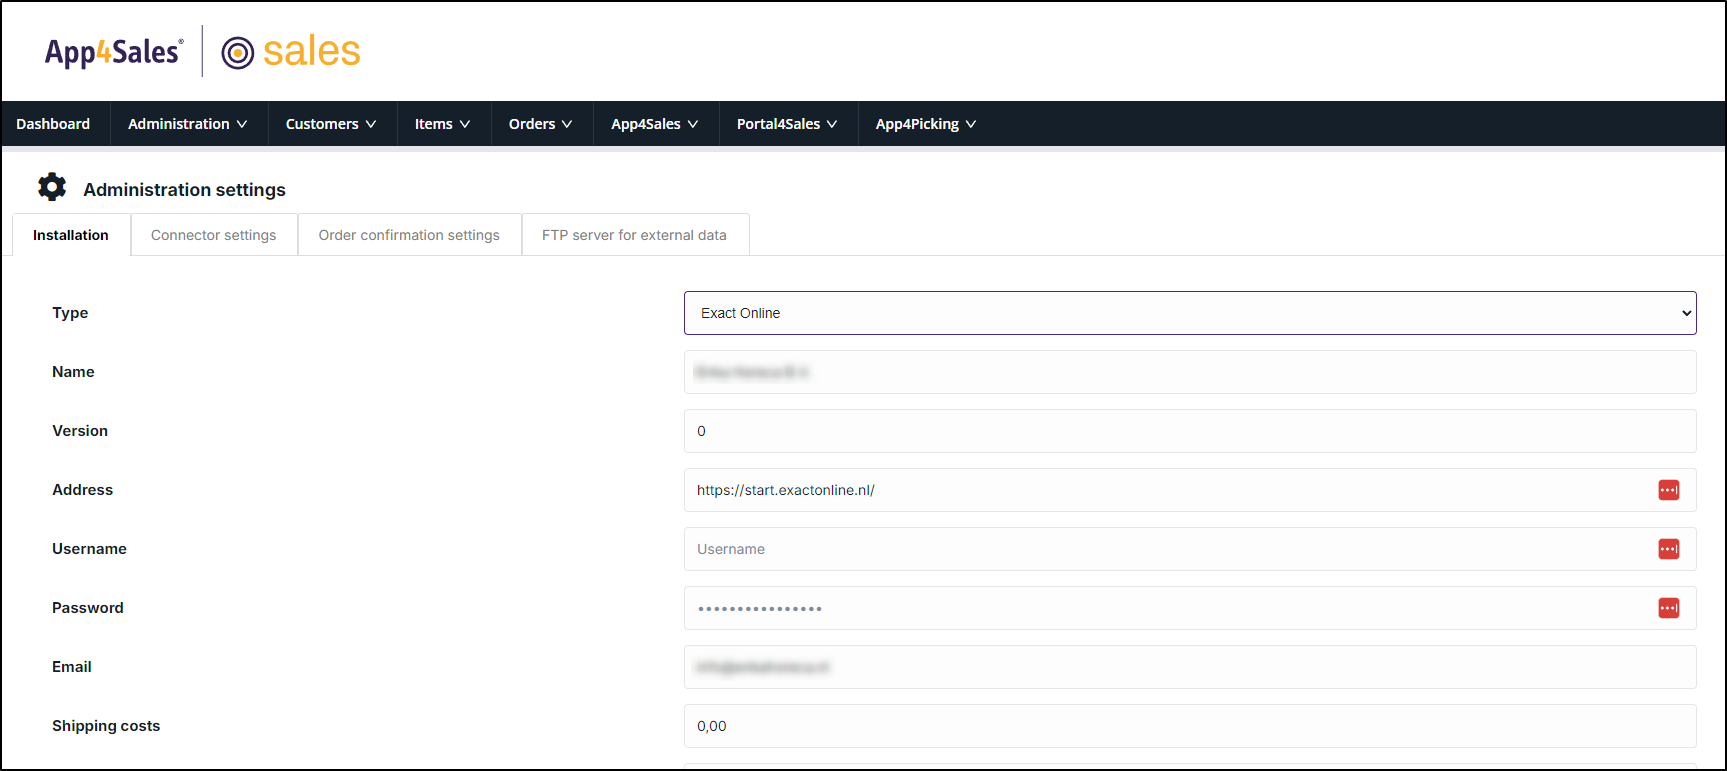Screen dimensions: 1727x771
Task: Click into the Username input field
Action: click(x=1190, y=549)
